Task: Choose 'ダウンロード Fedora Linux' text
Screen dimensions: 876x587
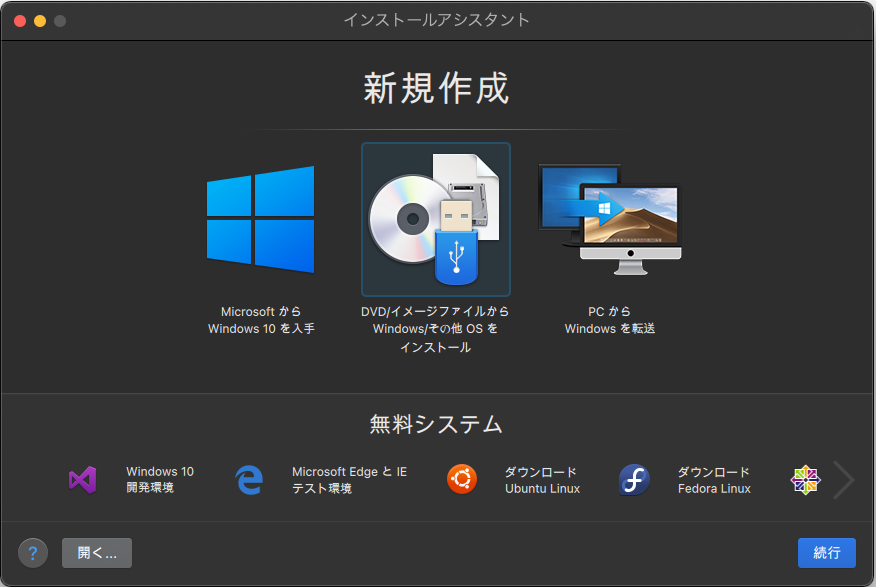Action: click(714, 480)
